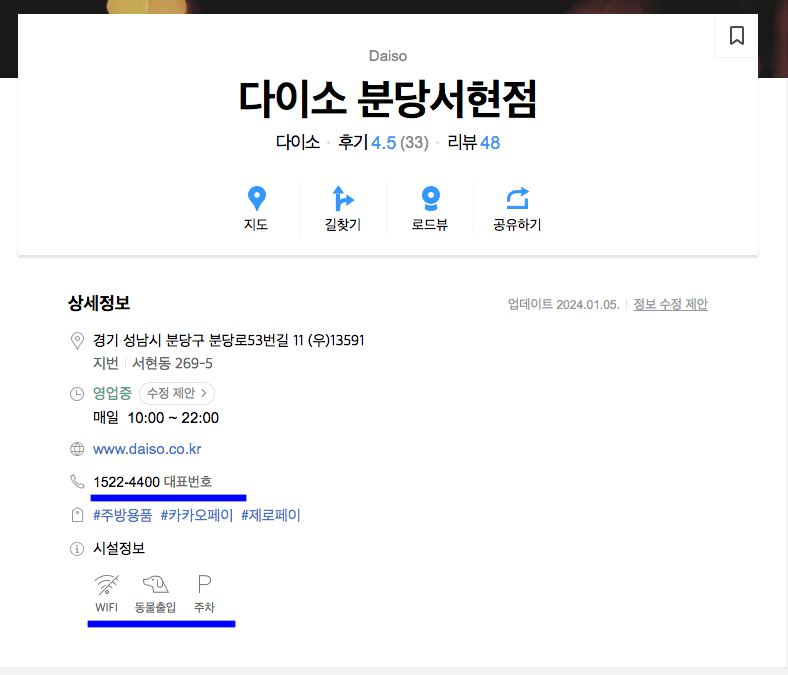Click #제로페이 hashtag
Screen dimensions: 788x675
tap(271, 515)
